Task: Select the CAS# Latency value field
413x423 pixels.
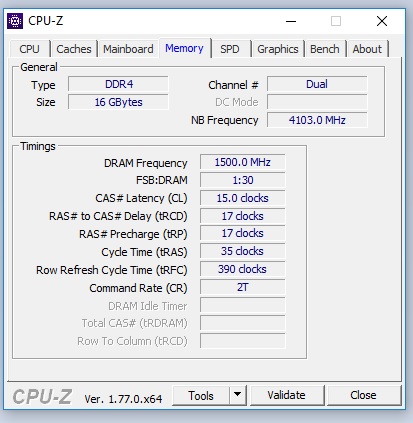Action: (x=243, y=198)
